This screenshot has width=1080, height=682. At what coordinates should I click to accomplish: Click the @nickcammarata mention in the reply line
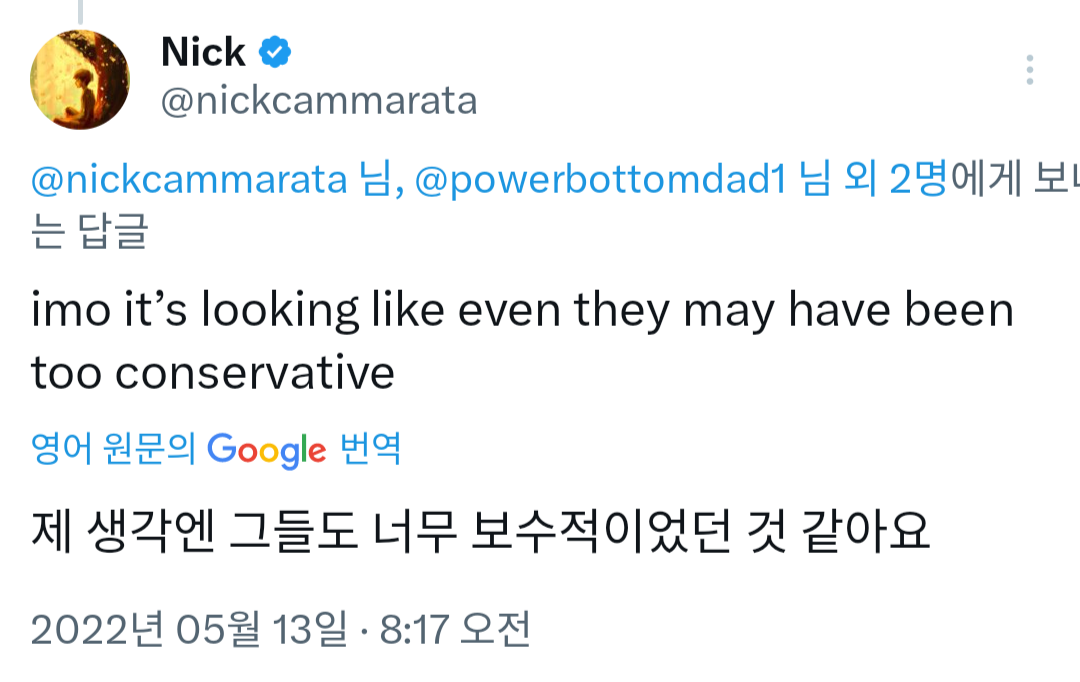click(x=189, y=180)
